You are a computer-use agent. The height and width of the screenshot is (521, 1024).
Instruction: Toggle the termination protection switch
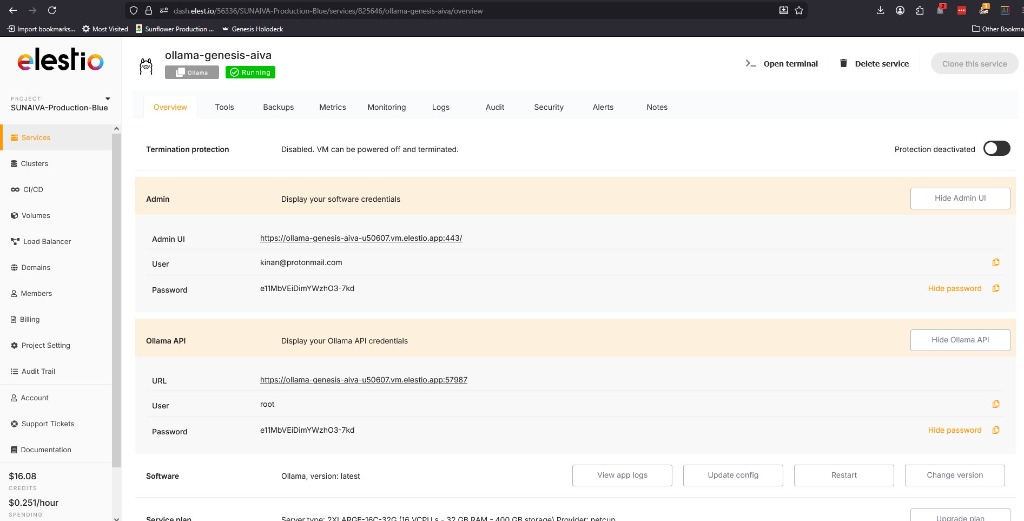click(x=996, y=149)
